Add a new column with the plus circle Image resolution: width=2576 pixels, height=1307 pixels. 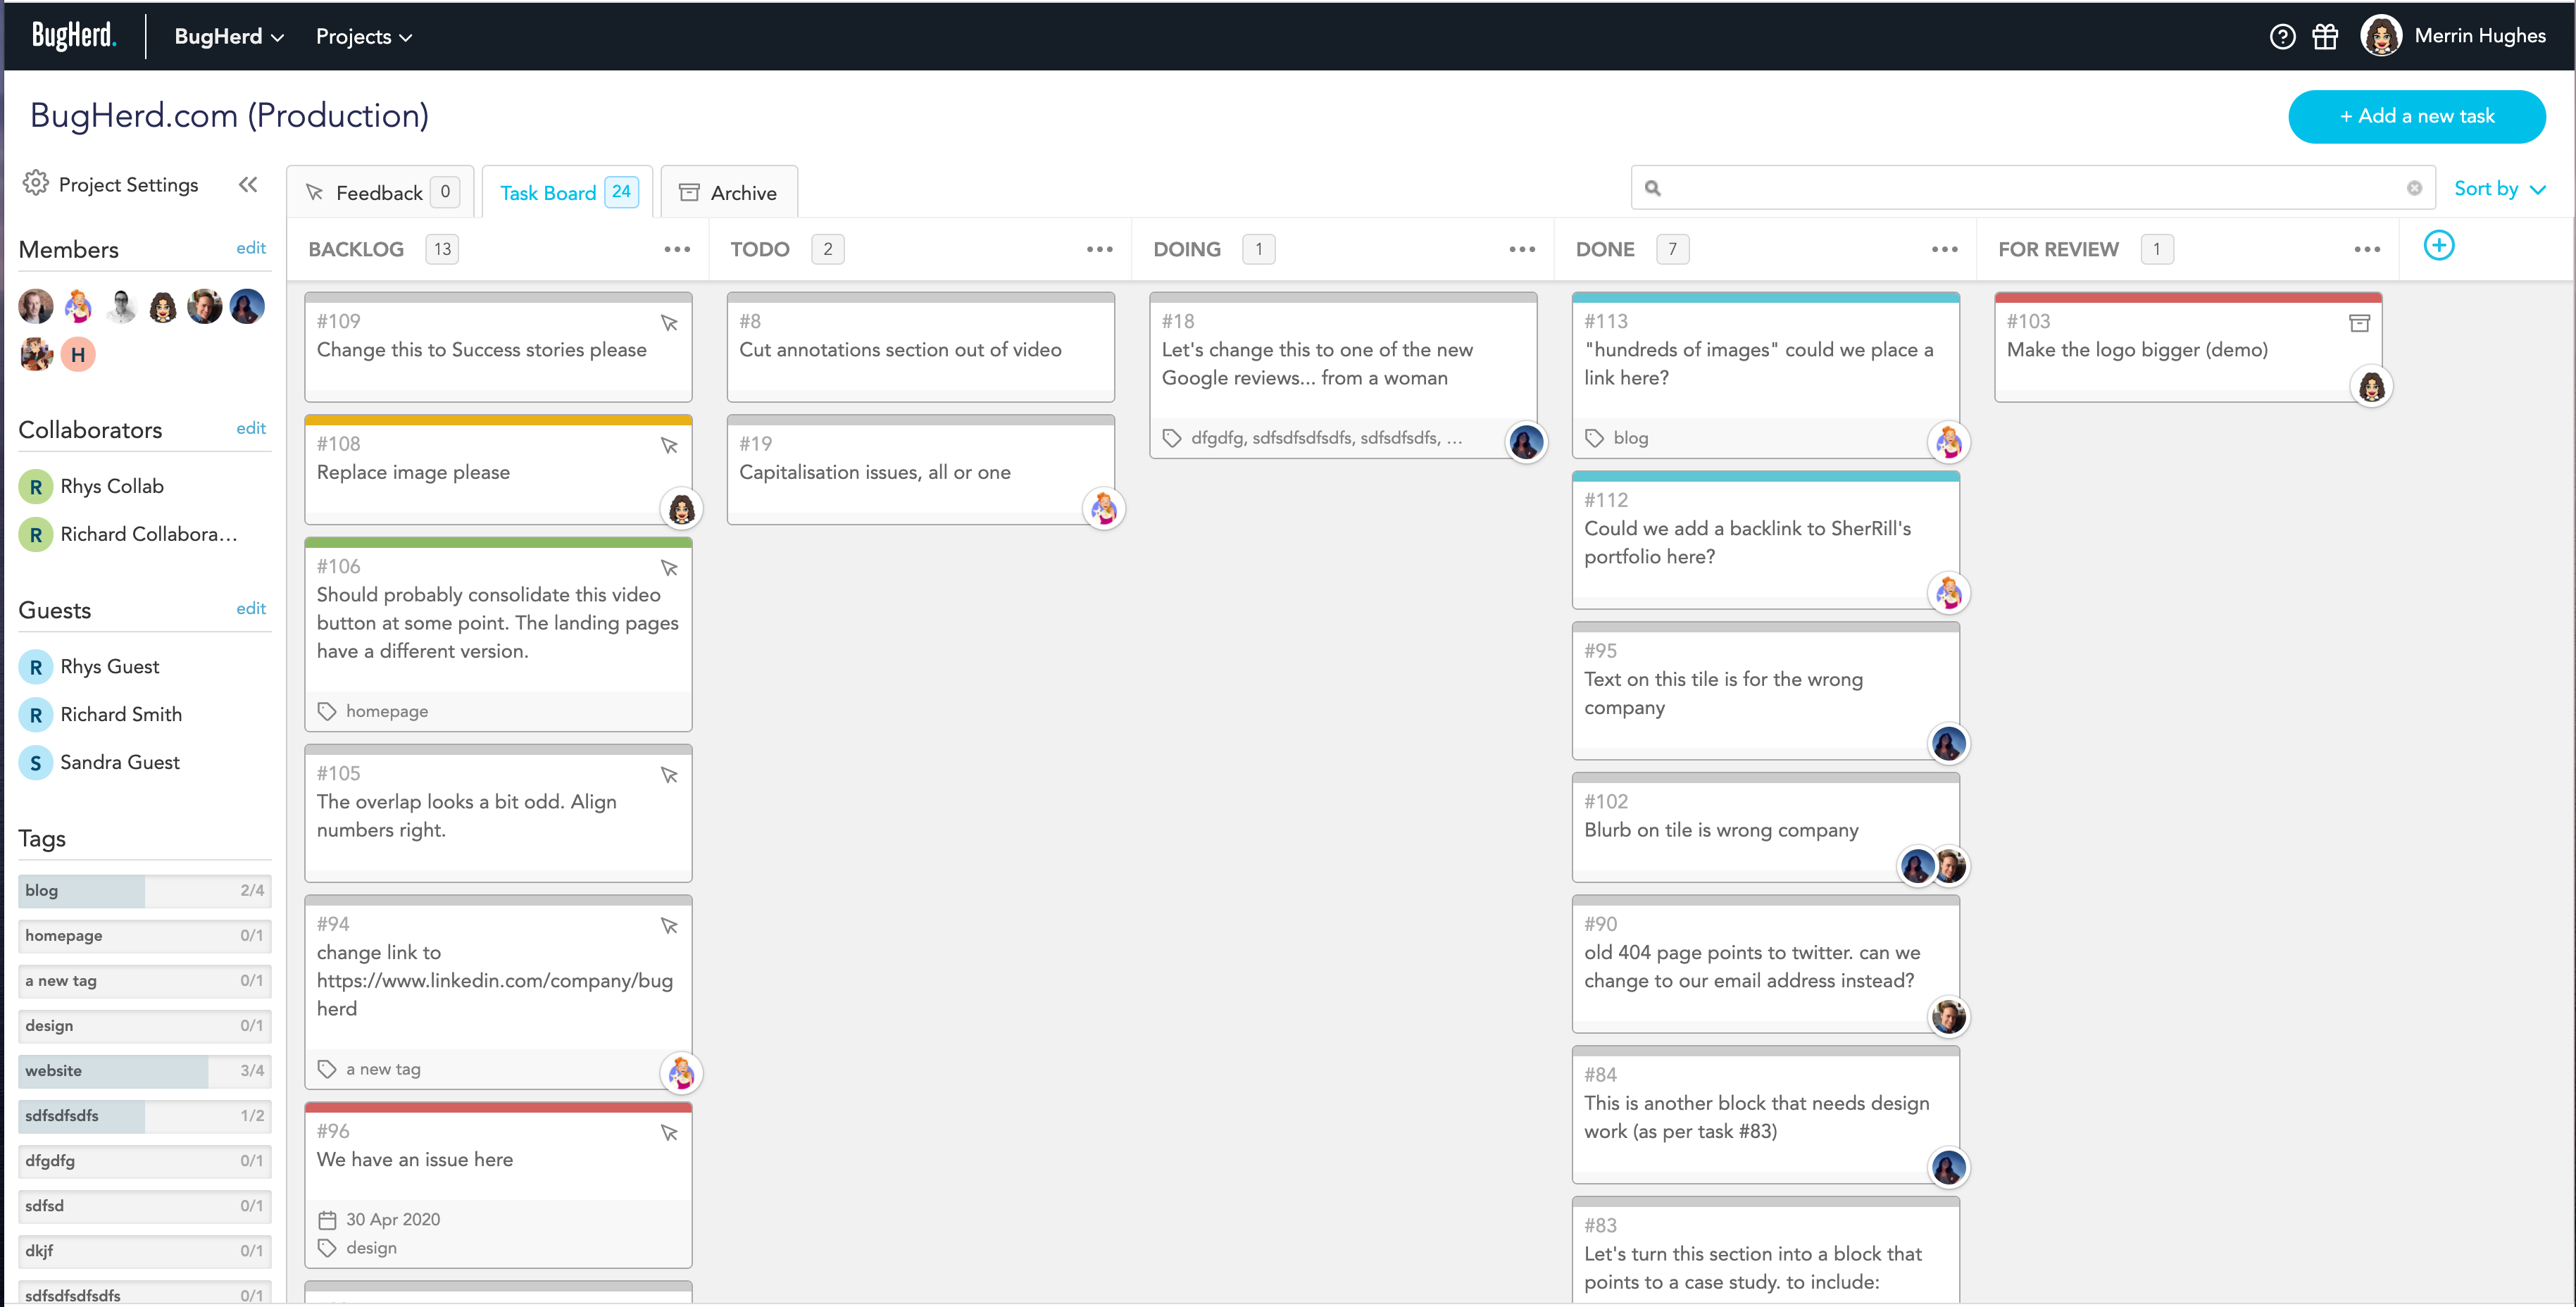click(2439, 246)
